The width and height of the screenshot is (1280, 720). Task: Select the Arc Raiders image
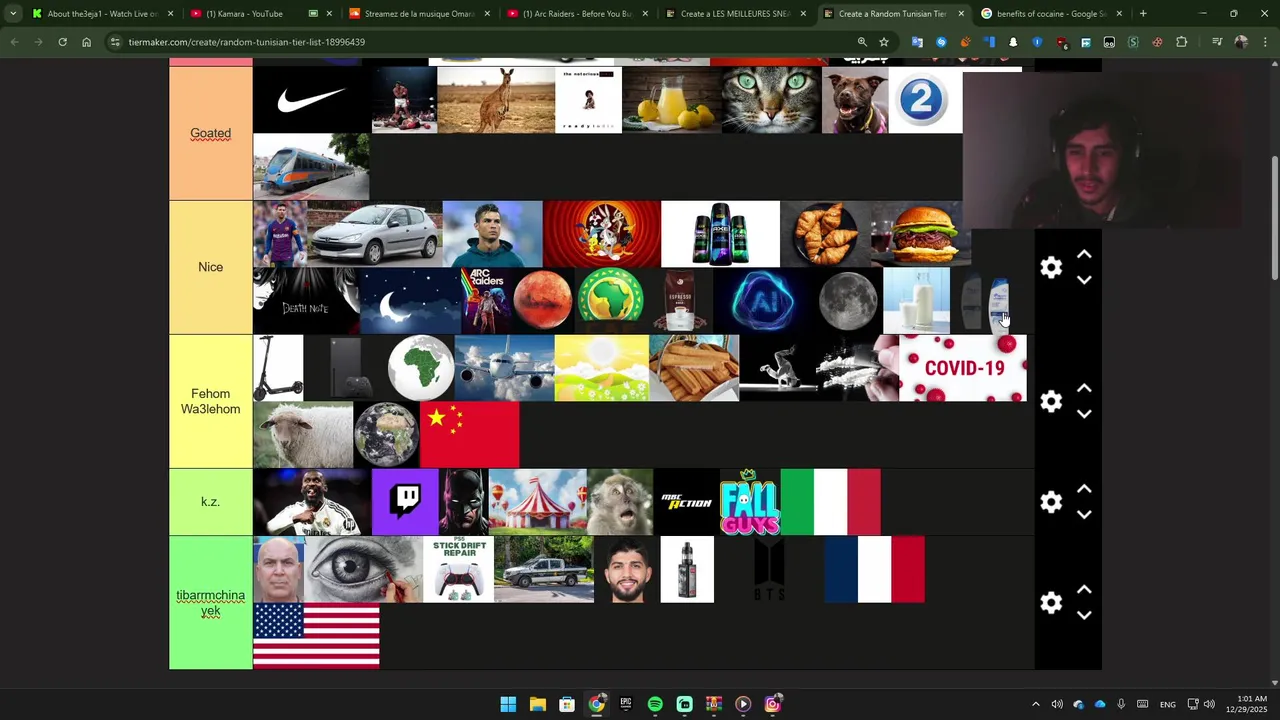tap(485, 301)
